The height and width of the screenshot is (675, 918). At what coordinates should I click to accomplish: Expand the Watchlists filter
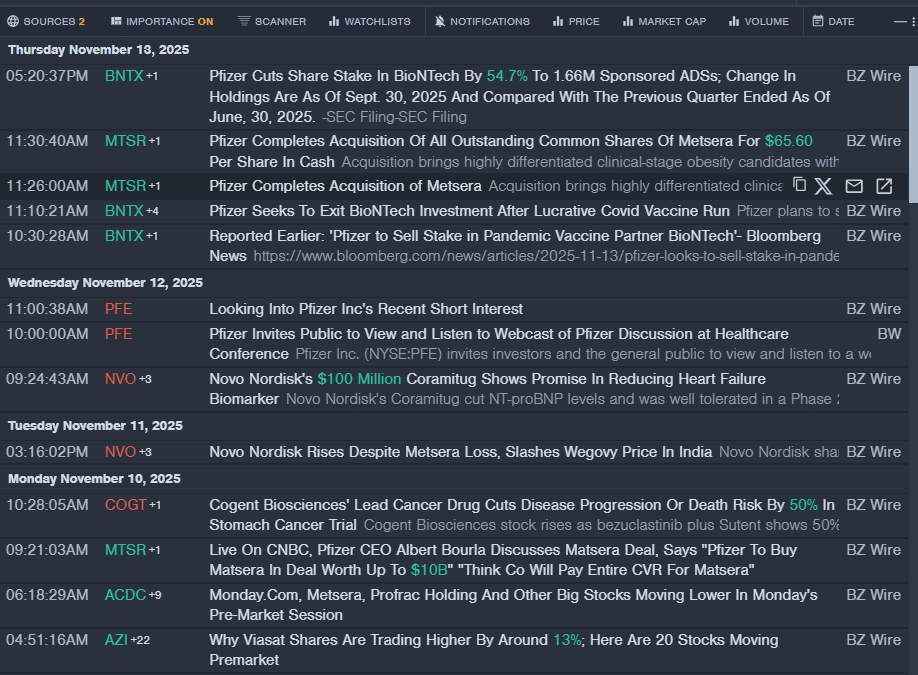[369, 21]
